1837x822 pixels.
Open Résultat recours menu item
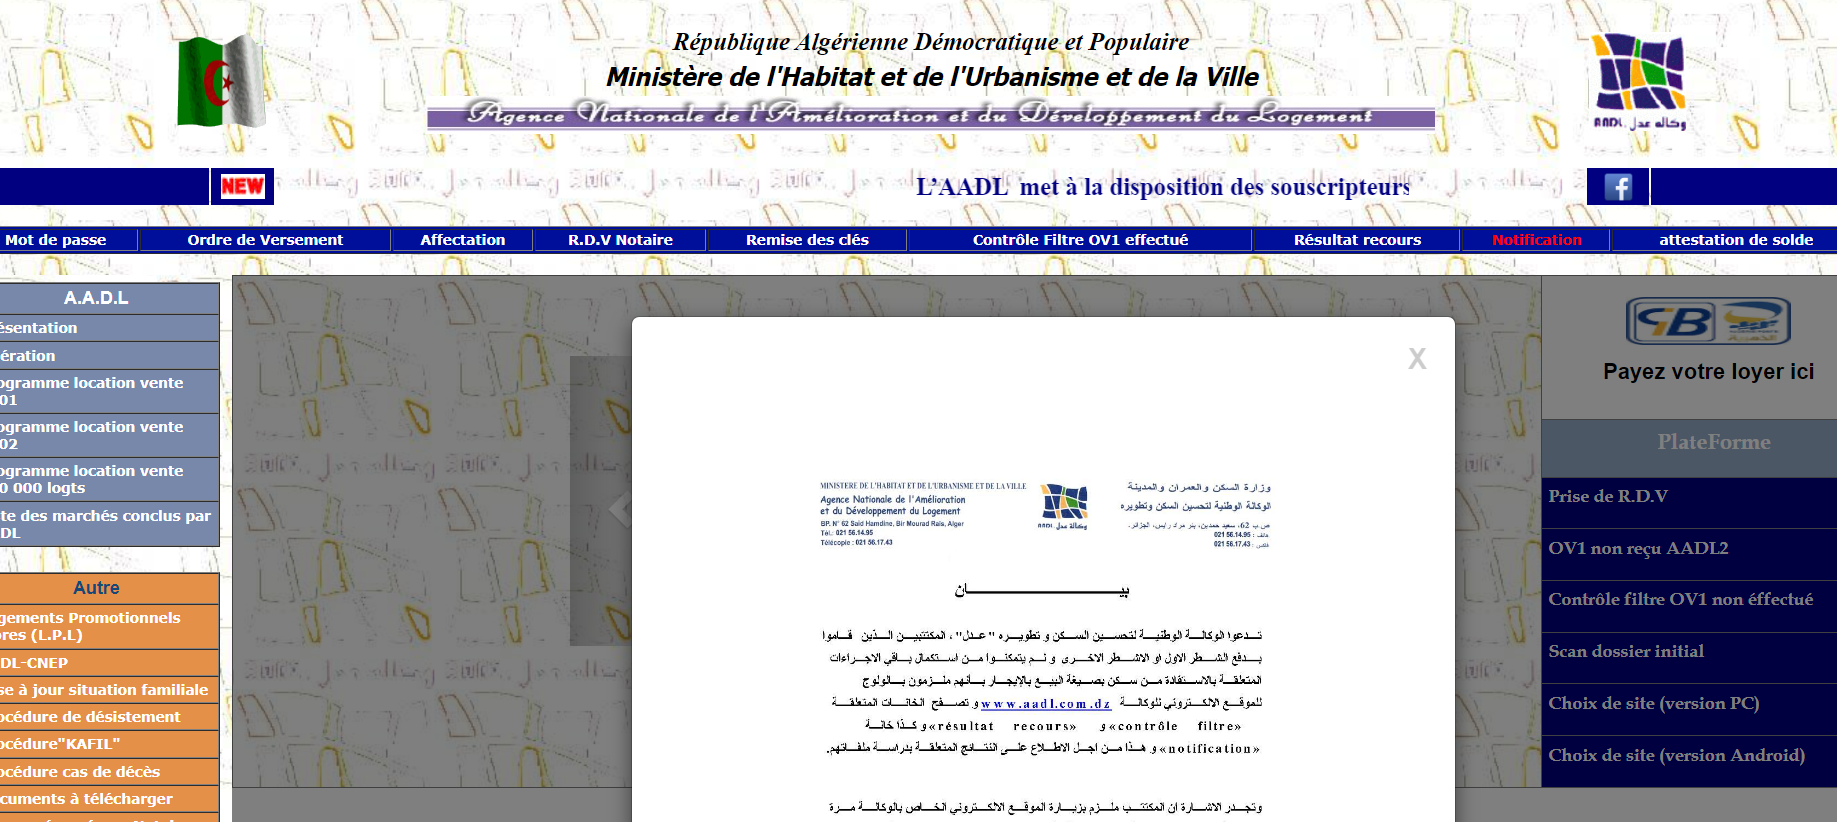click(1357, 240)
